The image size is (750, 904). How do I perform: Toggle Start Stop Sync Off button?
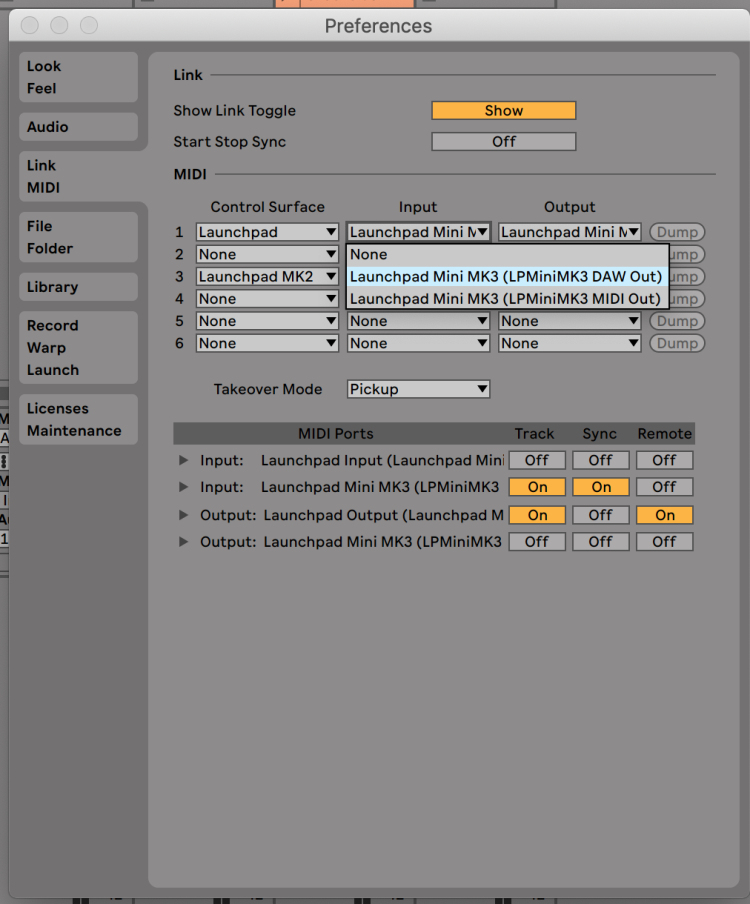click(503, 141)
